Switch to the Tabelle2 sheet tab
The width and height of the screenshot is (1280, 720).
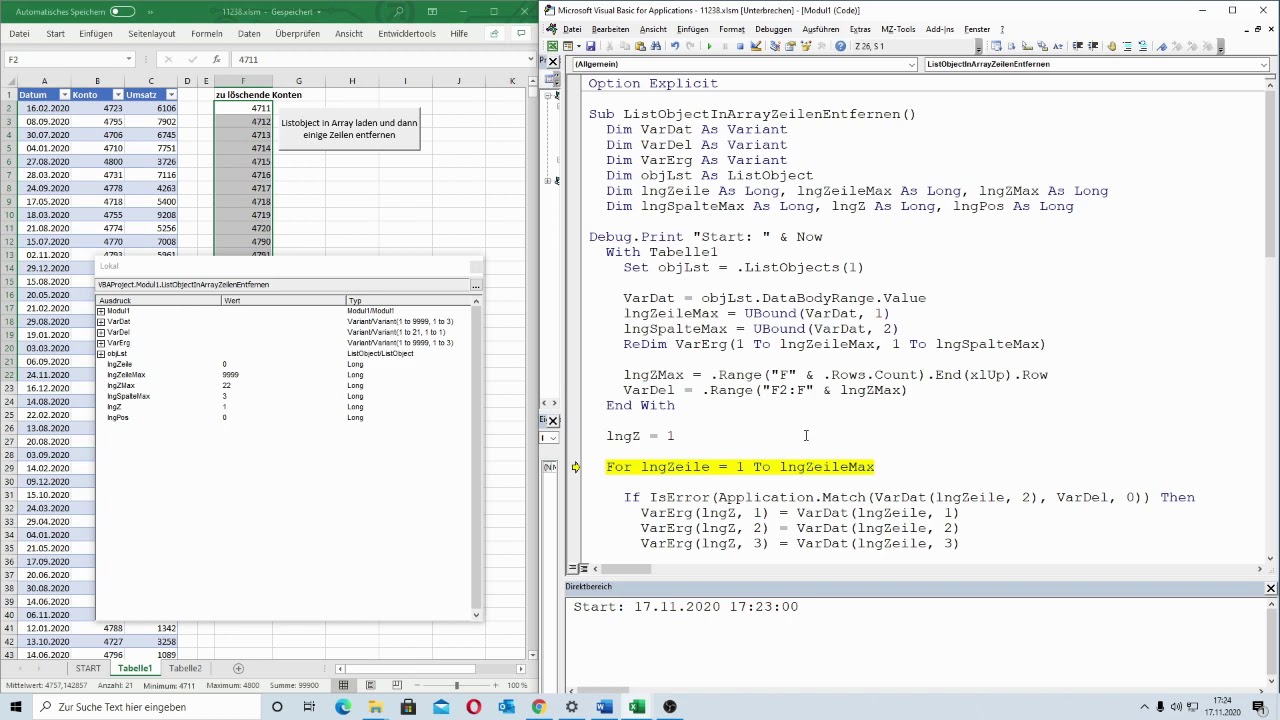[x=185, y=668]
